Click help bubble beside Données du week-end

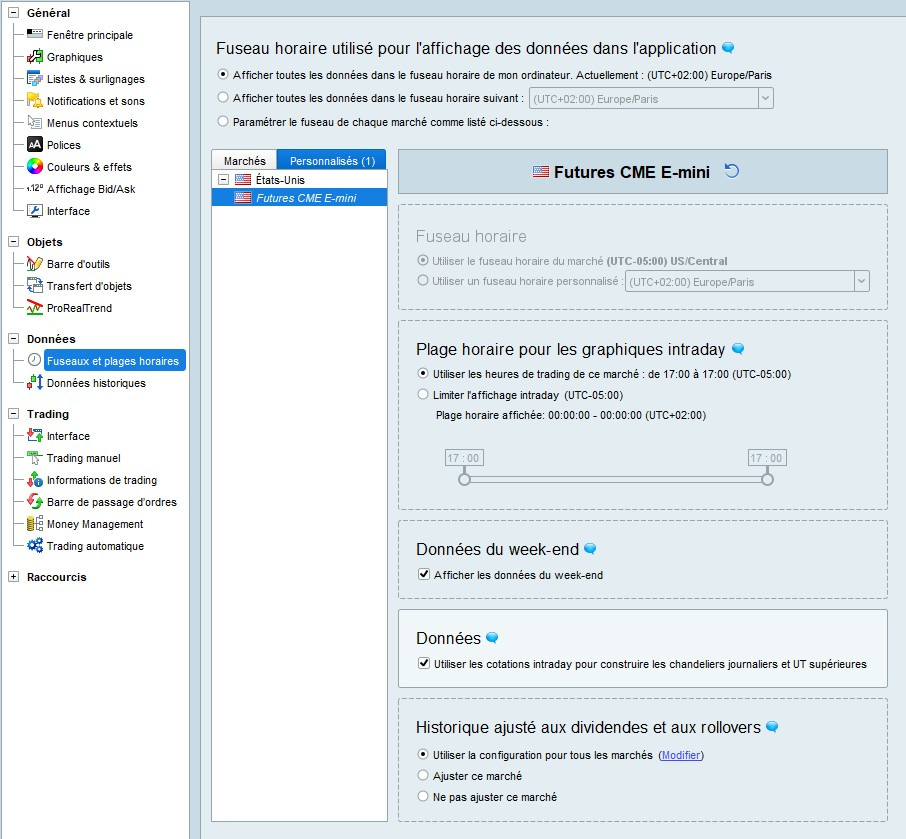pyautogui.click(x=590, y=548)
